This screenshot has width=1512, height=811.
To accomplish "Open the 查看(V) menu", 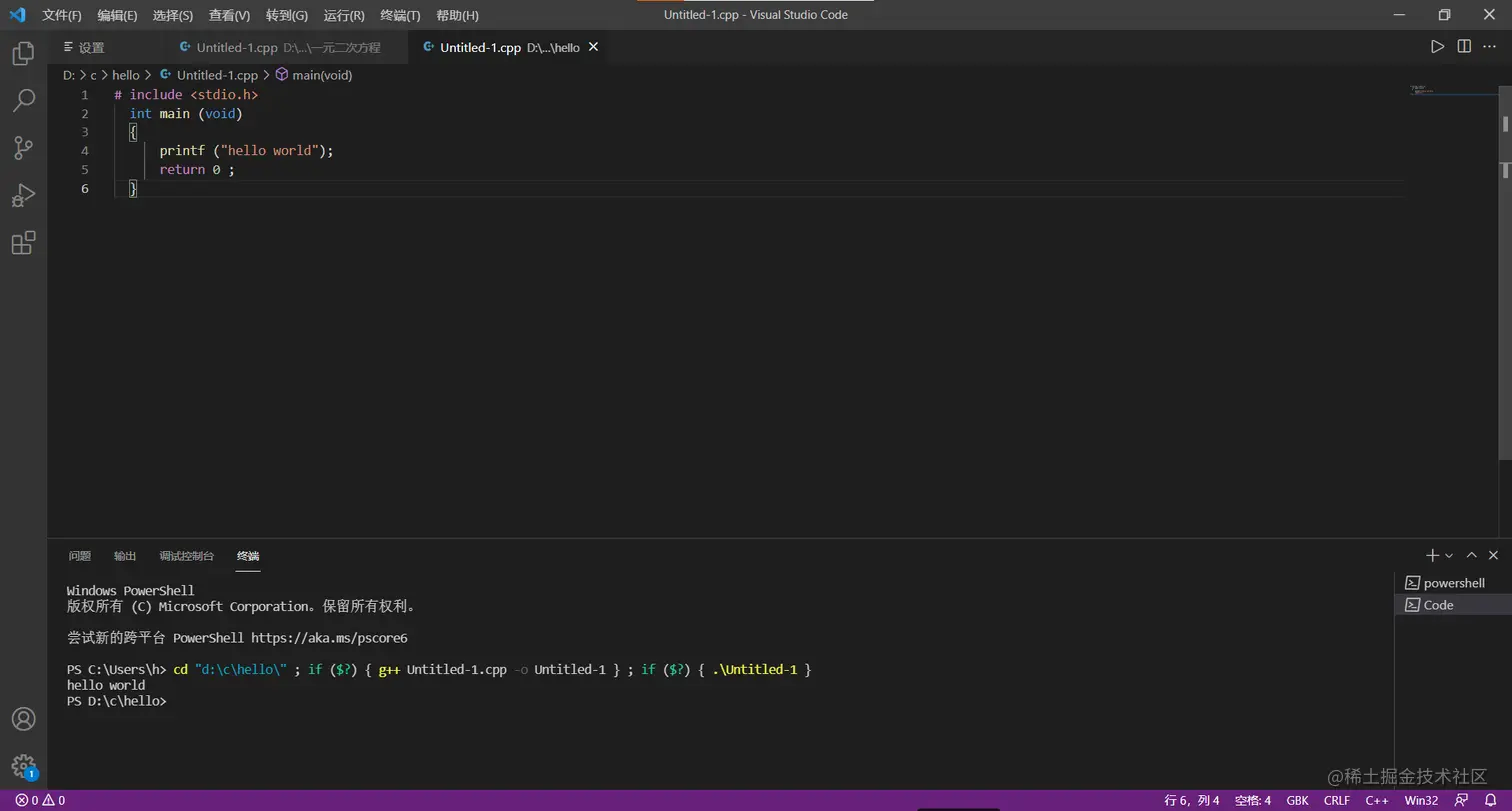I will click(x=229, y=15).
